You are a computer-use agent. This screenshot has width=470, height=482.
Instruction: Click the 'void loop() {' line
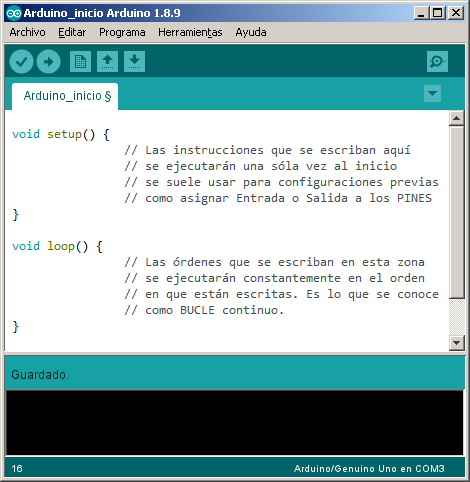point(57,246)
